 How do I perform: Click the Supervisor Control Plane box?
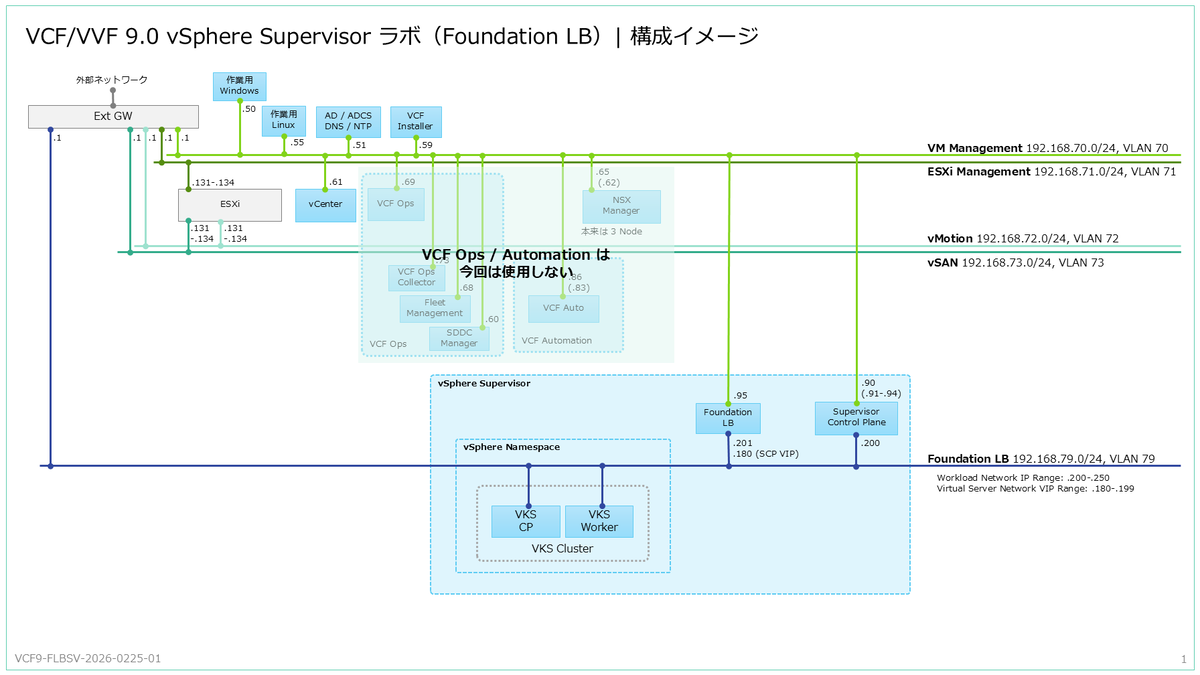click(856, 418)
